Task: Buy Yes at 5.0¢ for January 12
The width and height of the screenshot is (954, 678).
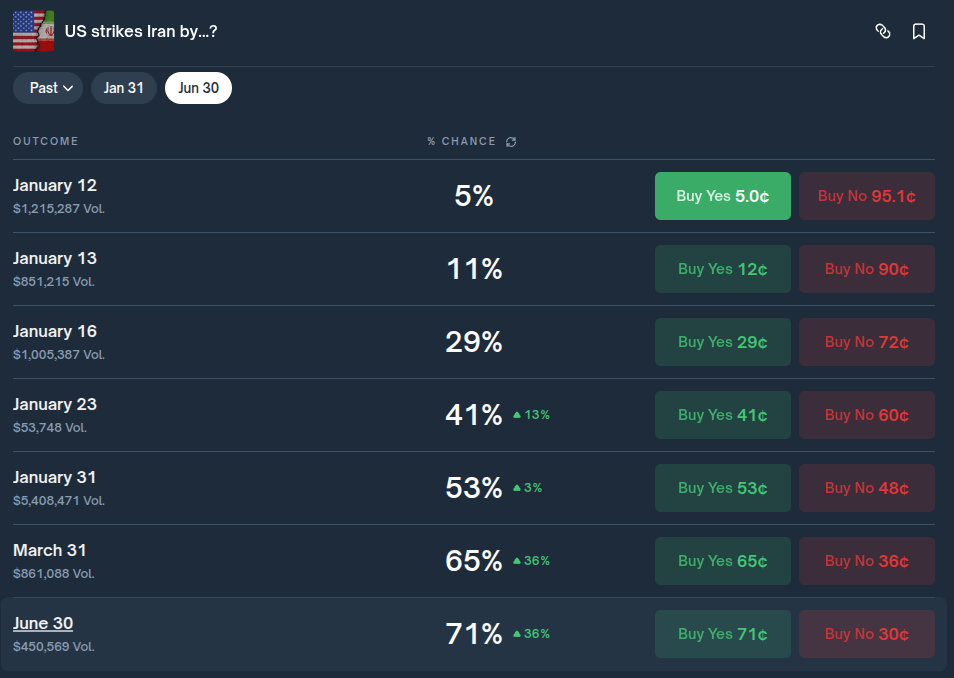Action: 722,196
